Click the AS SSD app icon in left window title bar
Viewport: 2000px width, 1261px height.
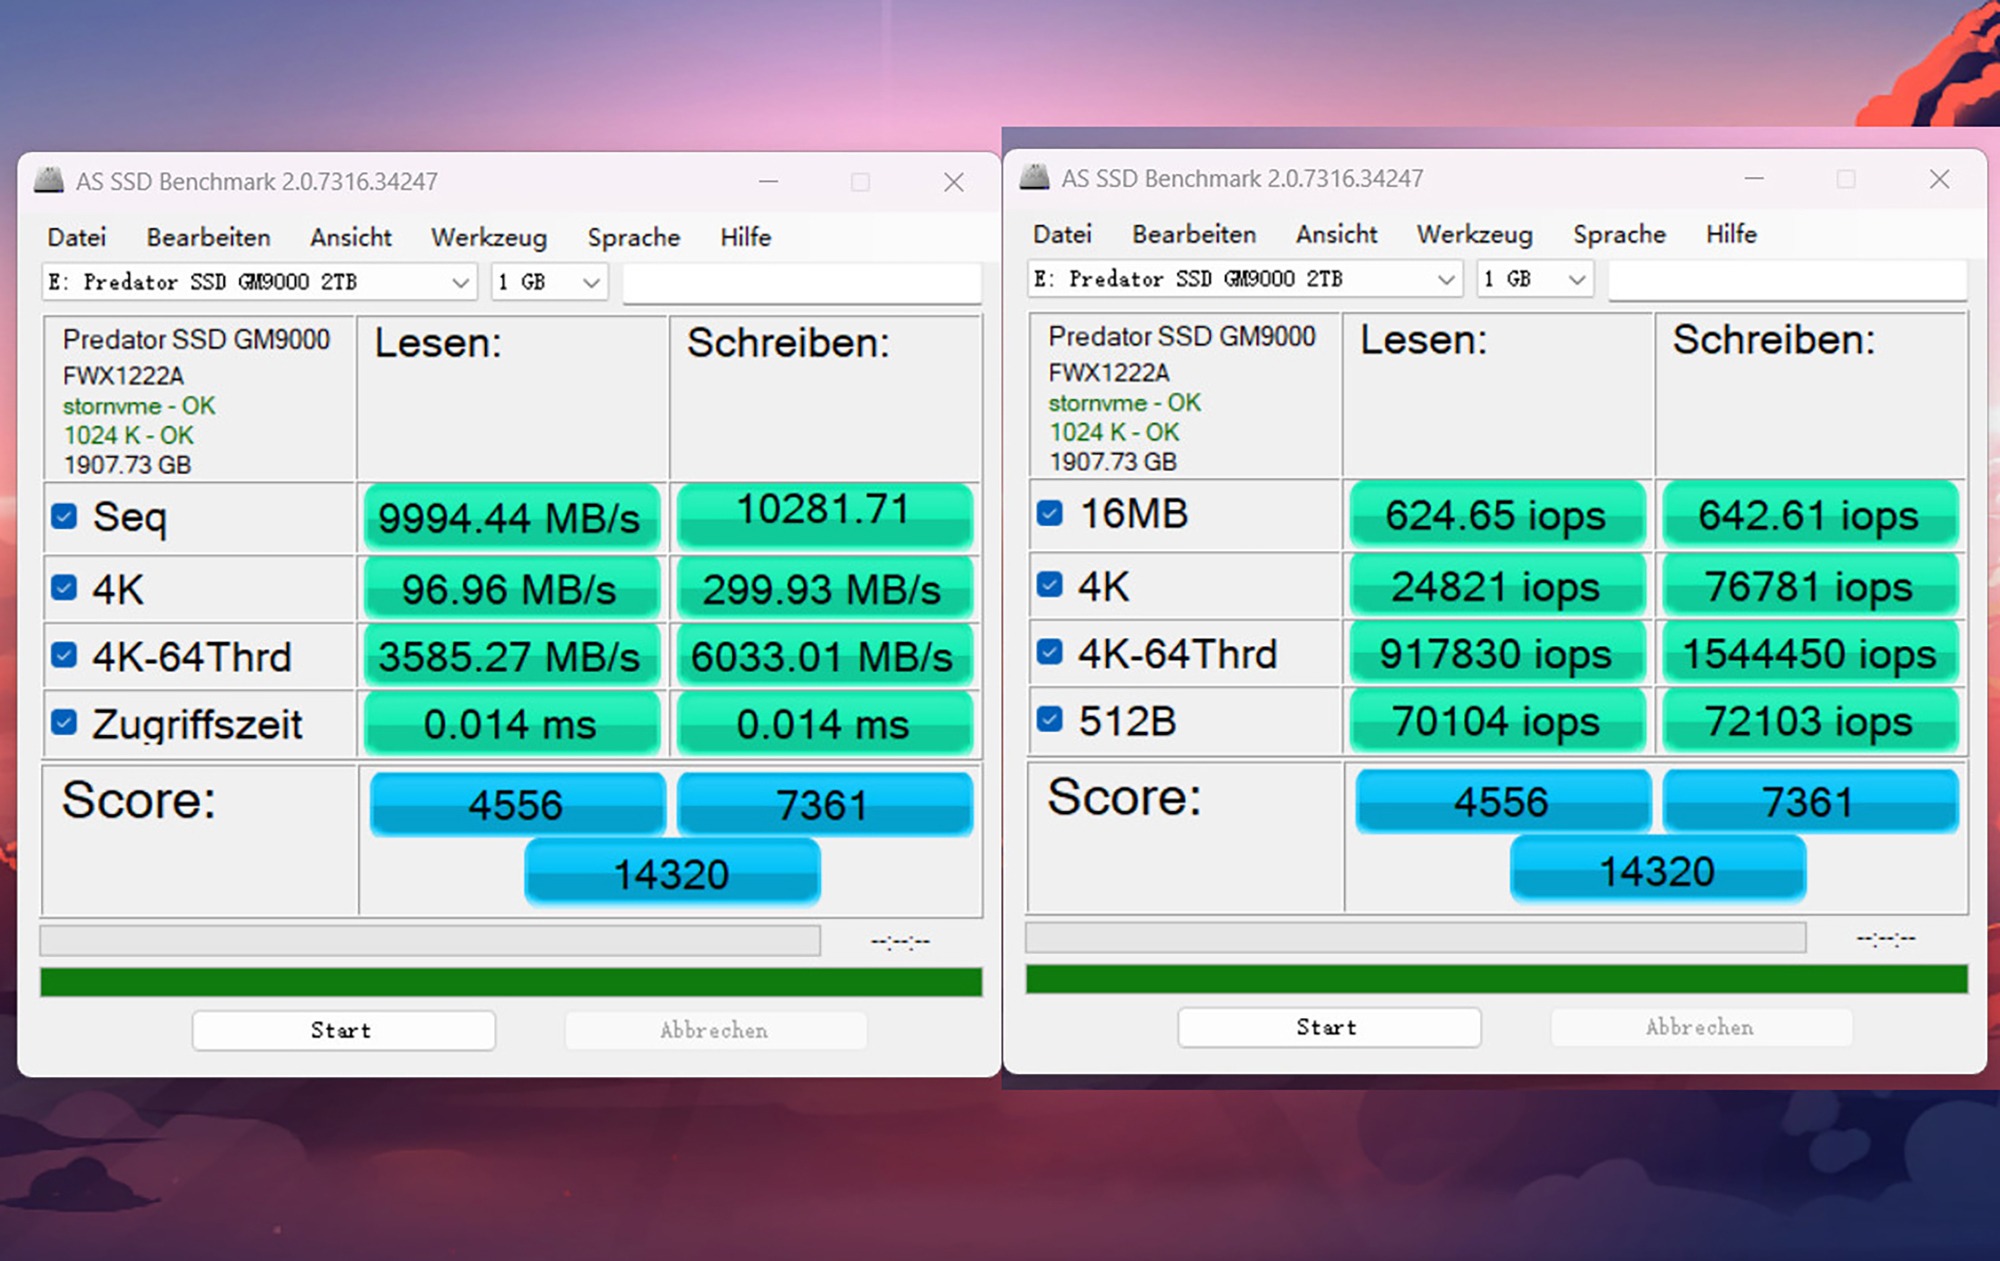[x=48, y=181]
